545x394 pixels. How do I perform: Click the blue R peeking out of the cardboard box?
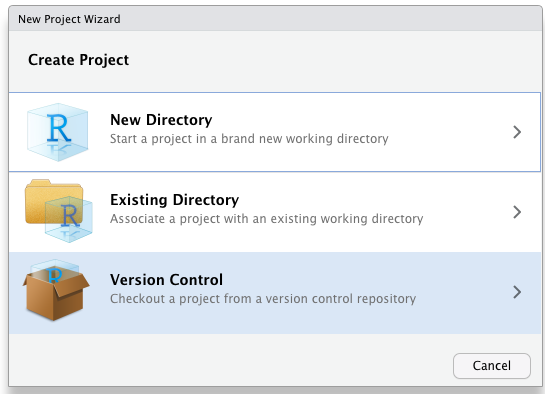pos(55,274)
